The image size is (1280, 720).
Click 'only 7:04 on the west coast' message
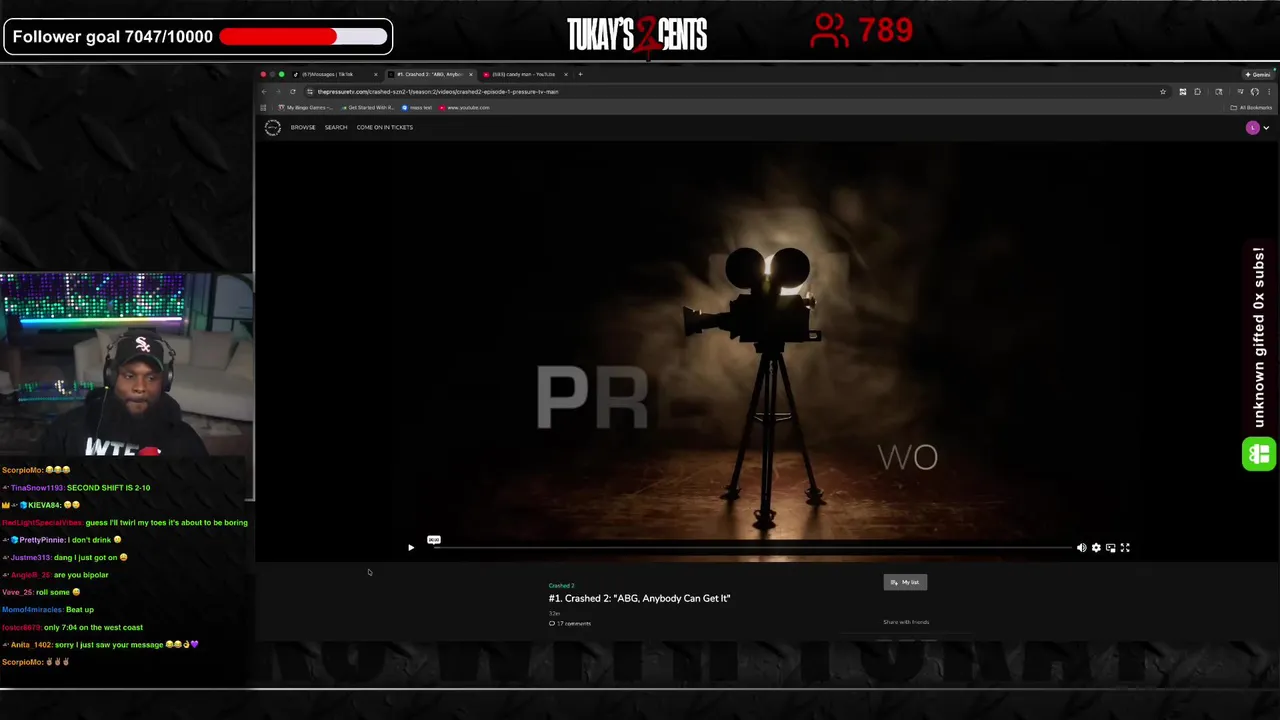click(72, 627)
